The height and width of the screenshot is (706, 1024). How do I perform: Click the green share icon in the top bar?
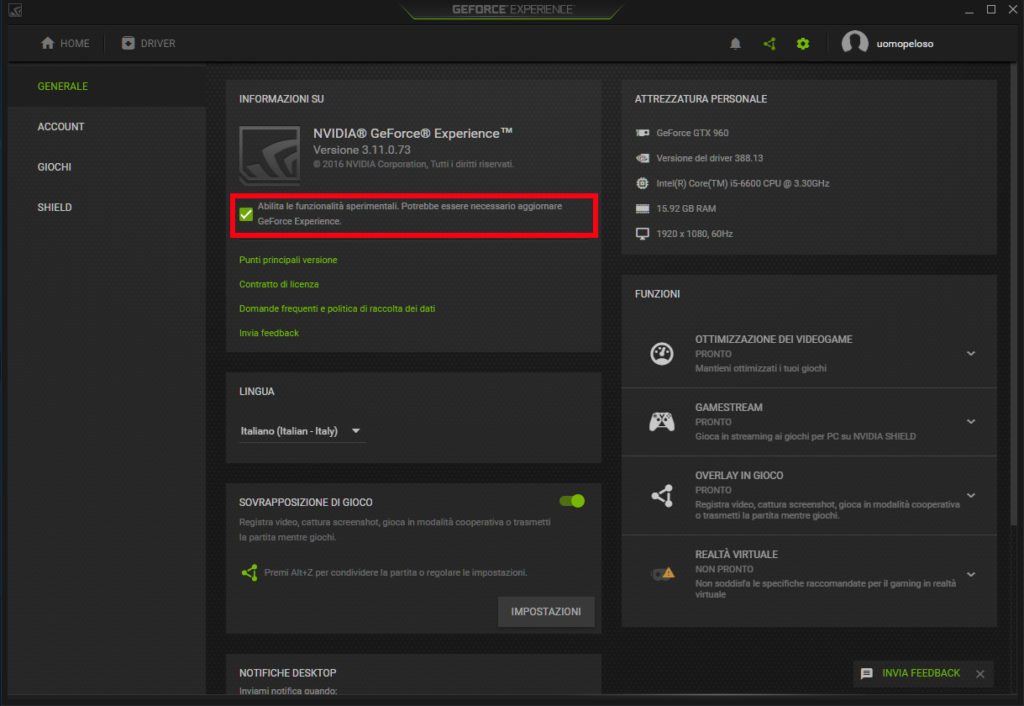770,43
